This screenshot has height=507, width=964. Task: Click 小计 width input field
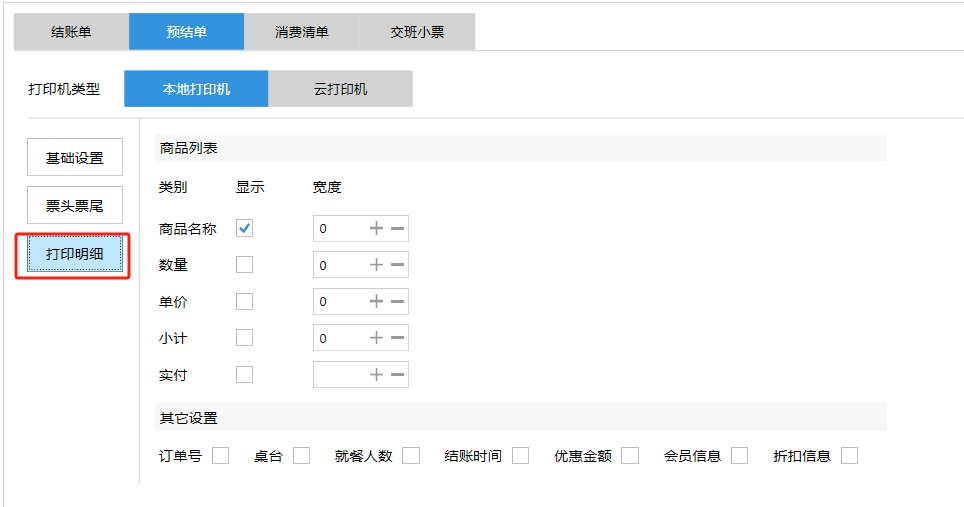(x=338, y=338)
